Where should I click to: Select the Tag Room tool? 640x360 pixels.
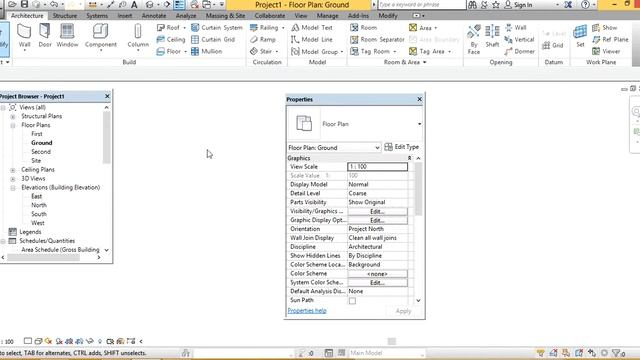click(x=373, y=51)
